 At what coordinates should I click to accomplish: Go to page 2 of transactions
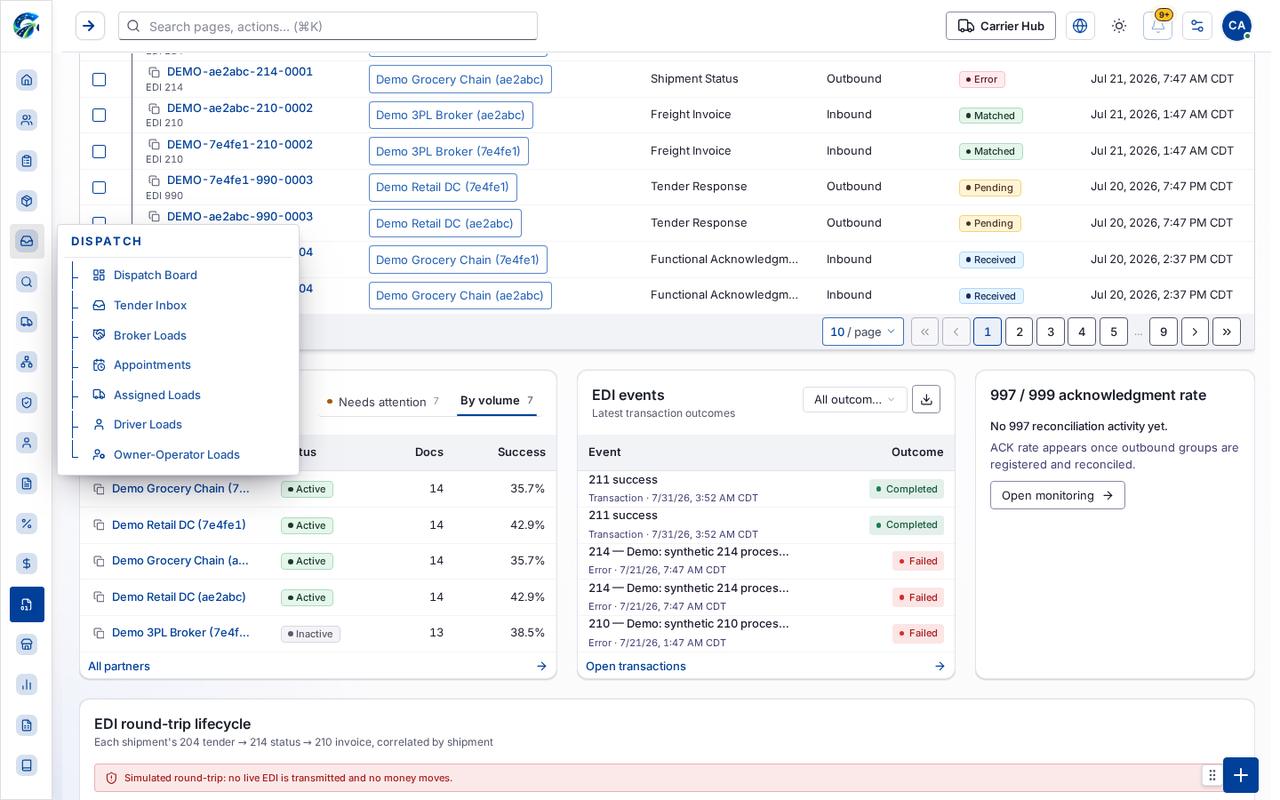pos(1019,332)
